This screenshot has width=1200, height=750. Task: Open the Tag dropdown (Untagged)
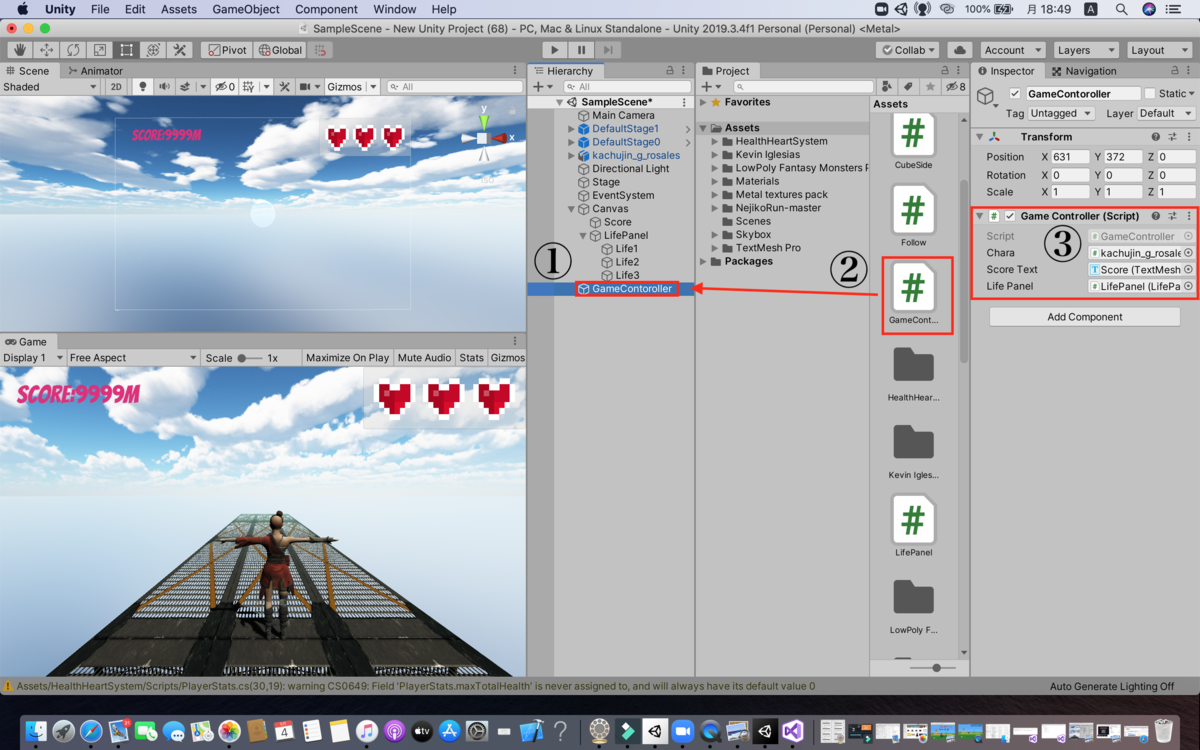pos(1062,114)
